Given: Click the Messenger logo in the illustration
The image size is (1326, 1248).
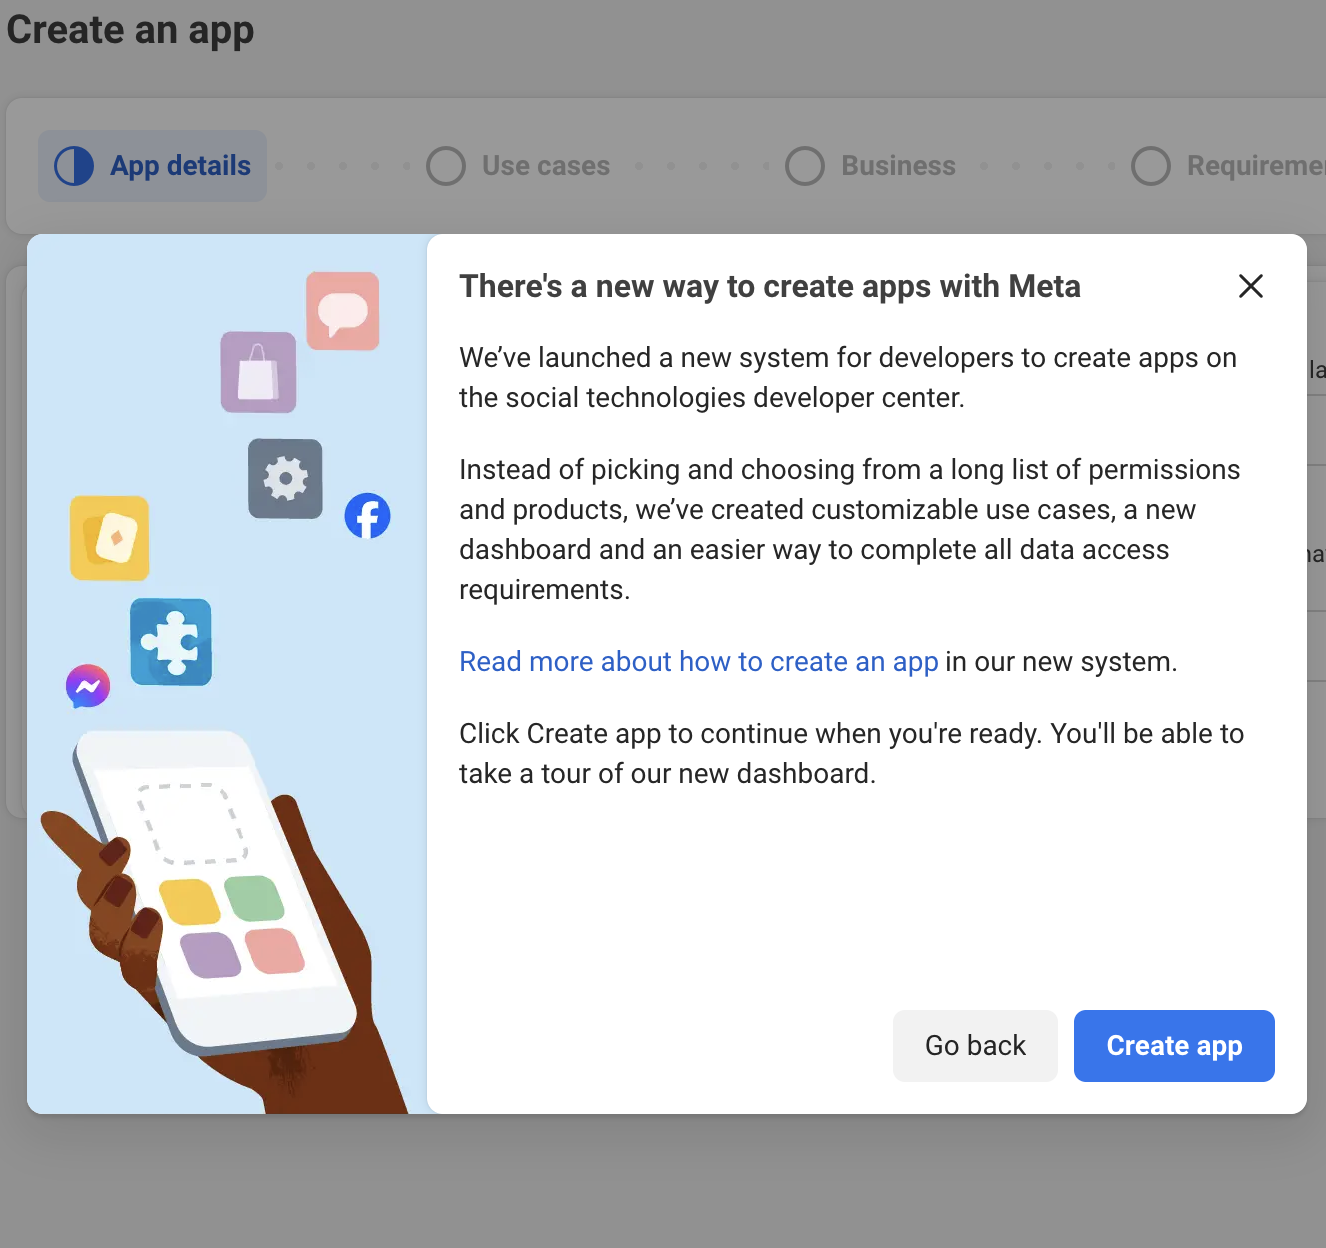Looking at the screenshot, I should (88, 686).
